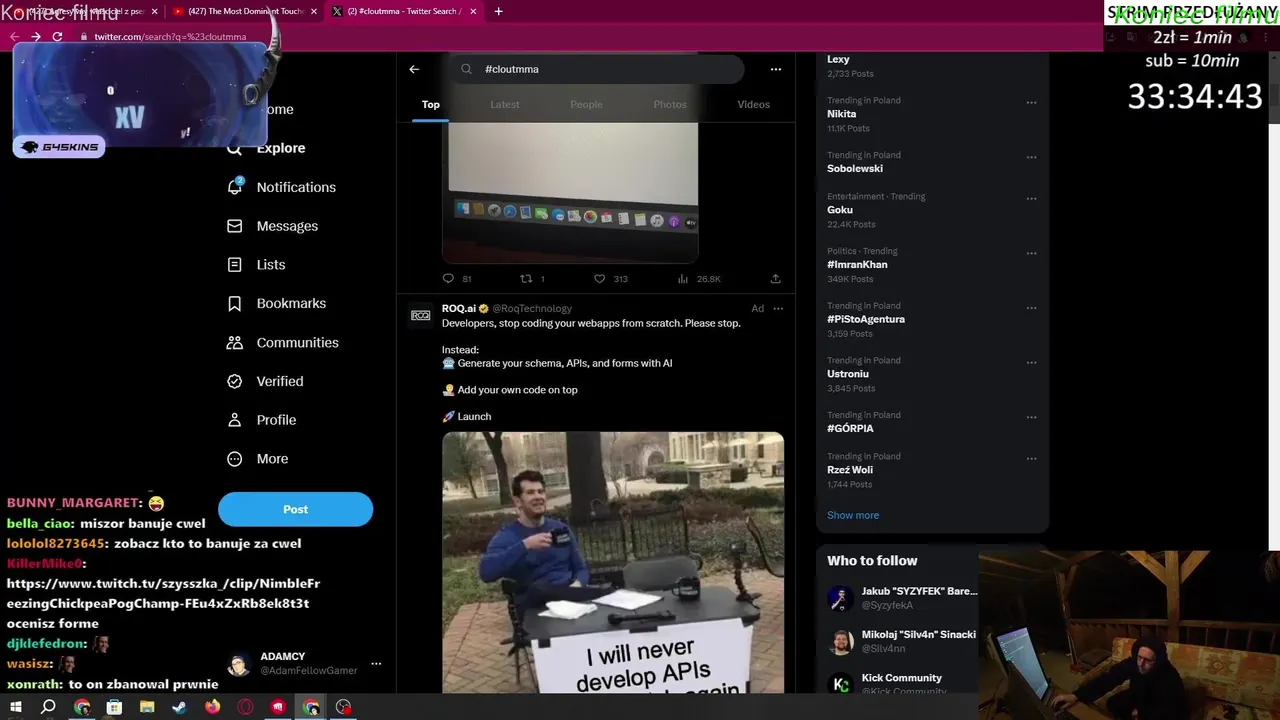Open the Goku trending topic
This screenshot has width=1280, height=720.
840,210
